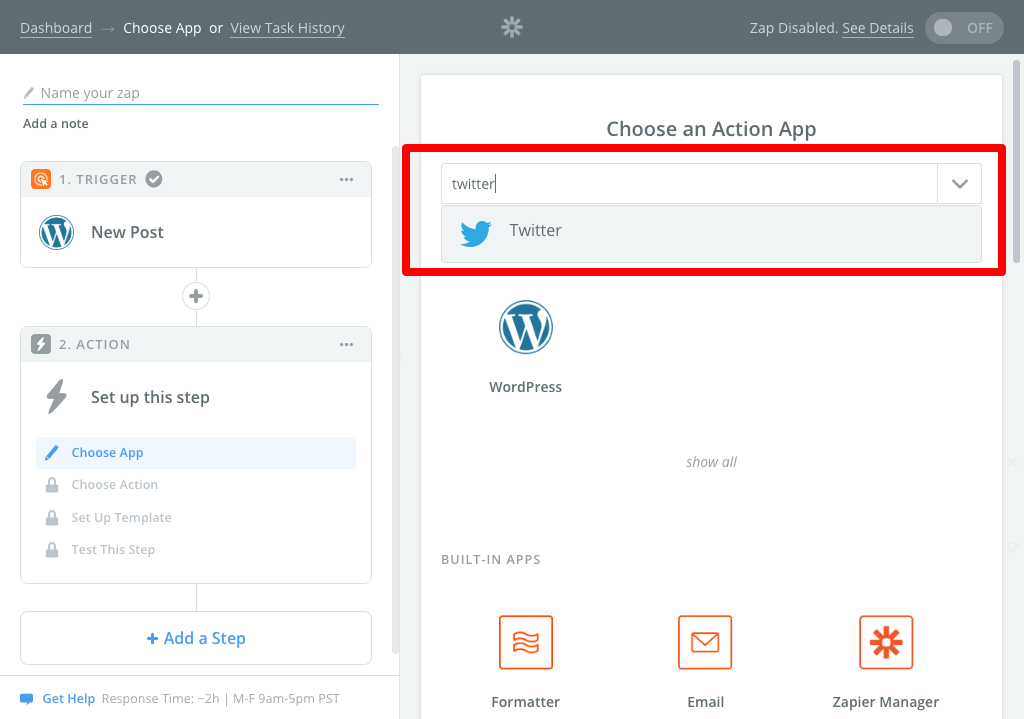Click the Zapier asterisk logo in header
The image size is (1024, 719).
tap(512, 27)
